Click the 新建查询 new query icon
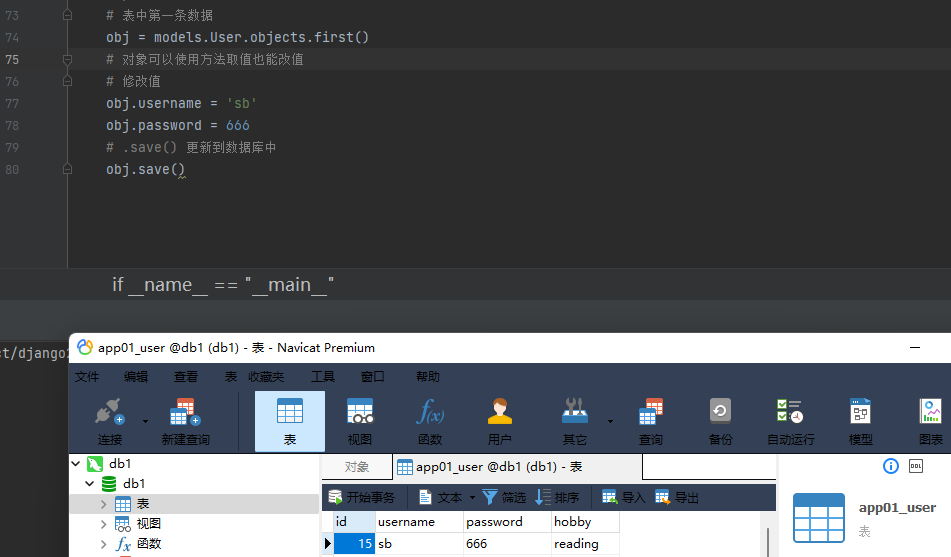 pos(186,421)
